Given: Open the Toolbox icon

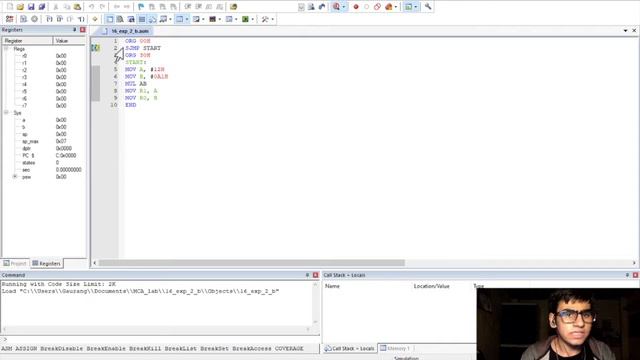Looking at the screenshot, I should point(265,19).
